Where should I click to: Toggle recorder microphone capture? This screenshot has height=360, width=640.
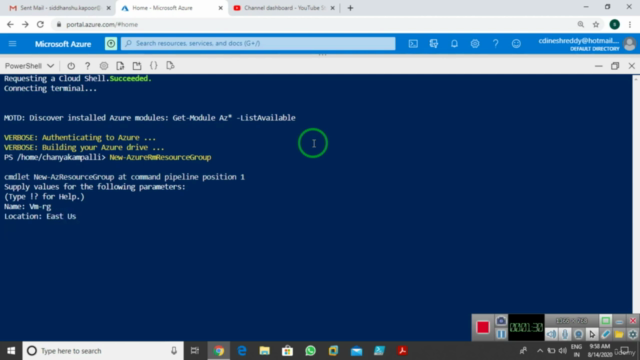click(x=565, y=334)
